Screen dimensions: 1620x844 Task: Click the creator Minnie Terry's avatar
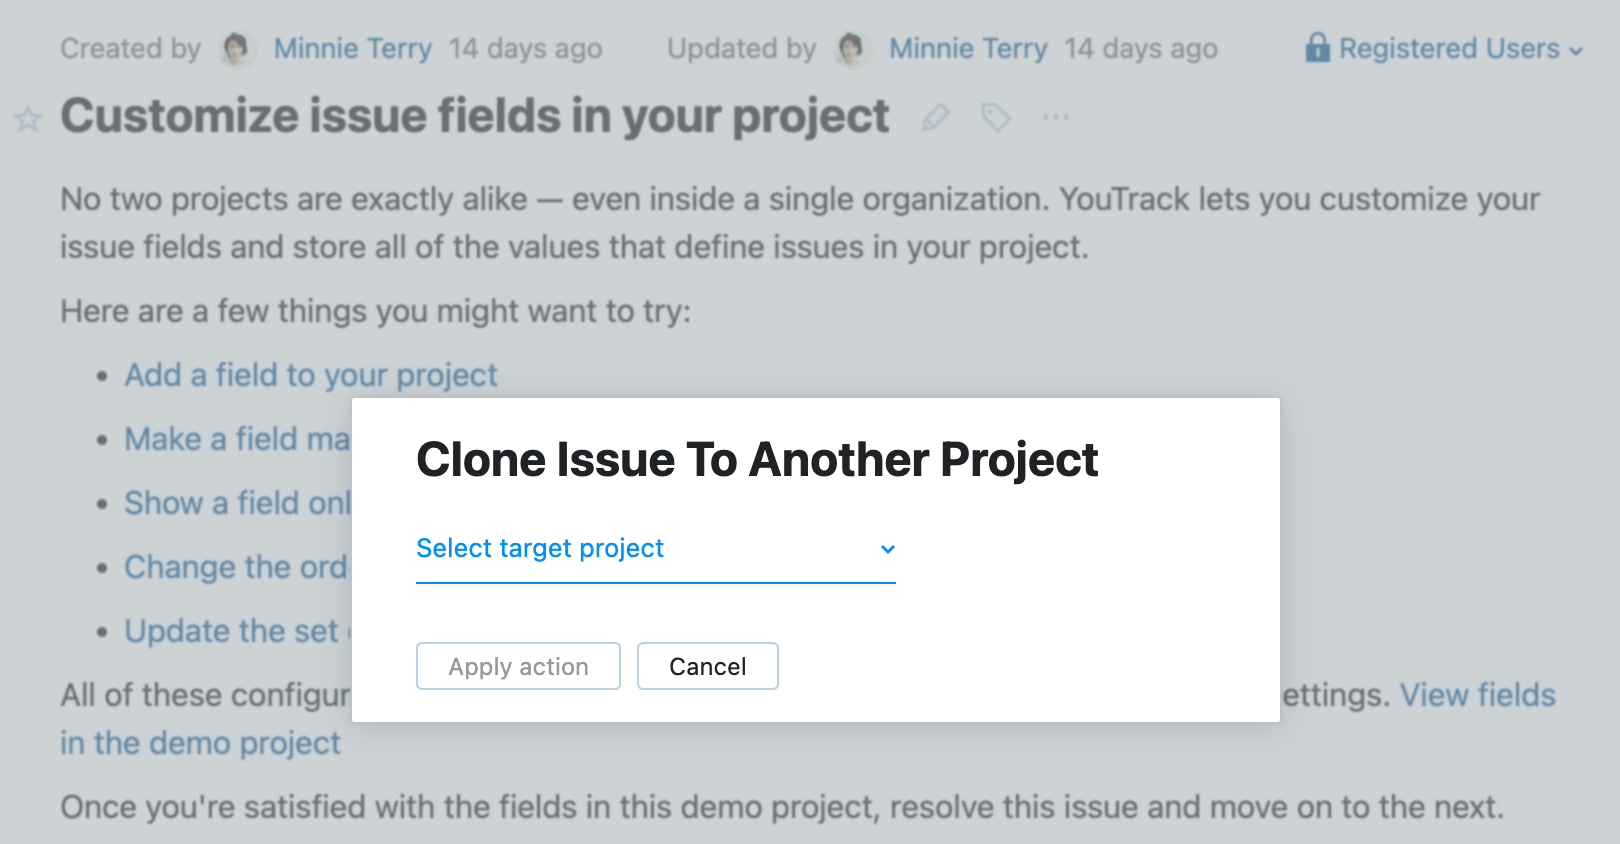click(237, 48)
